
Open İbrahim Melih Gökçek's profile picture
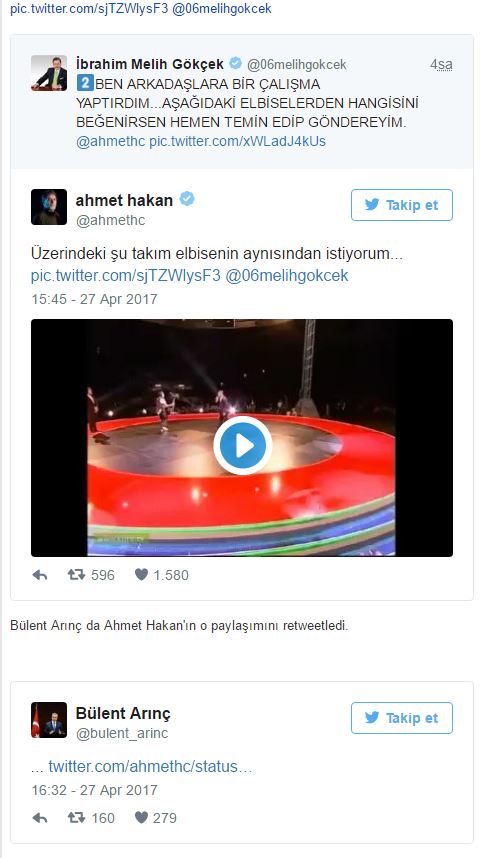(x=49, y=73)
